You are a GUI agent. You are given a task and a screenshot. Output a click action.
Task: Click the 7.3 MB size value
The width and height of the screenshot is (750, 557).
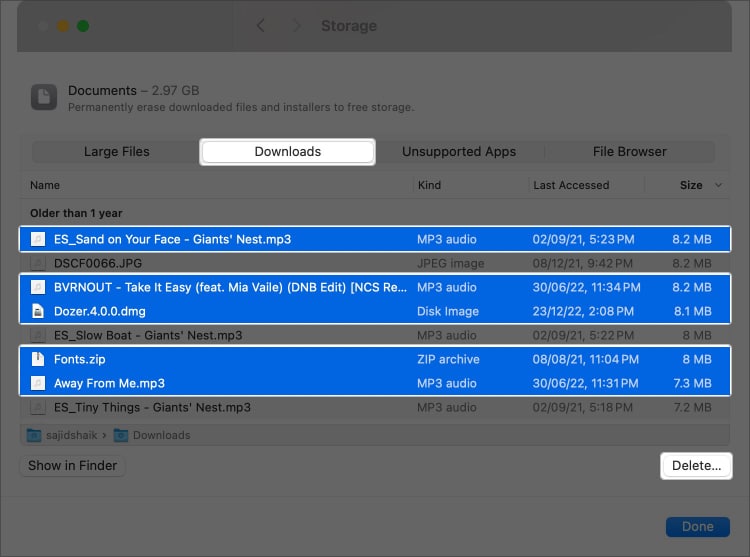pyautogui.click(x=692, y=383)
